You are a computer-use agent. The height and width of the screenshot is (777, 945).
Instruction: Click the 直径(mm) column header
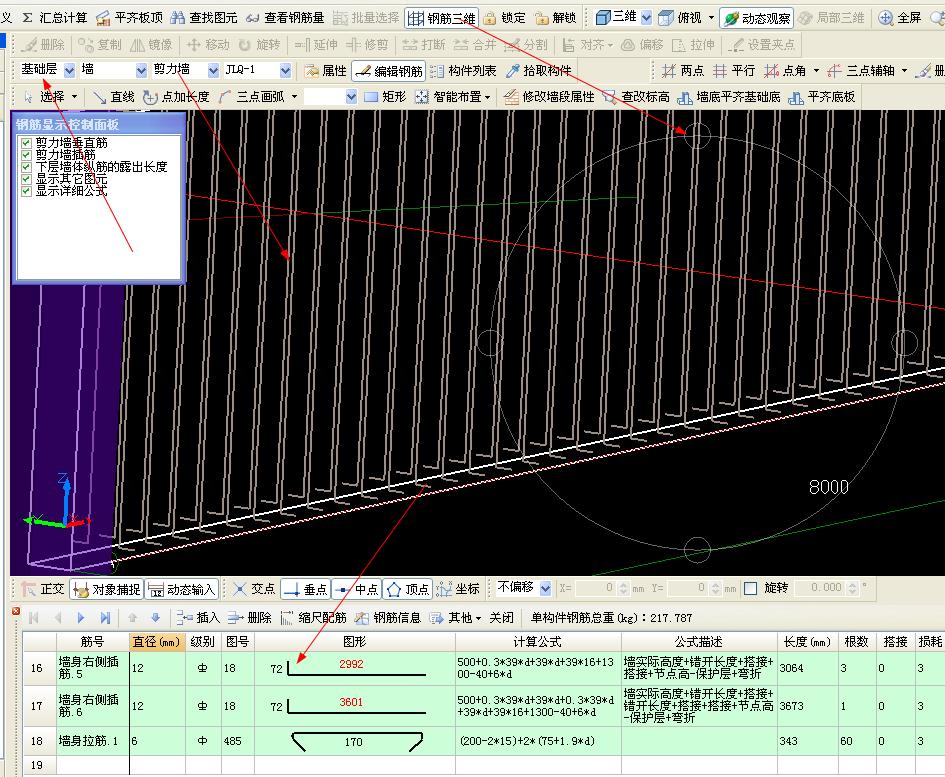point(157,642)
